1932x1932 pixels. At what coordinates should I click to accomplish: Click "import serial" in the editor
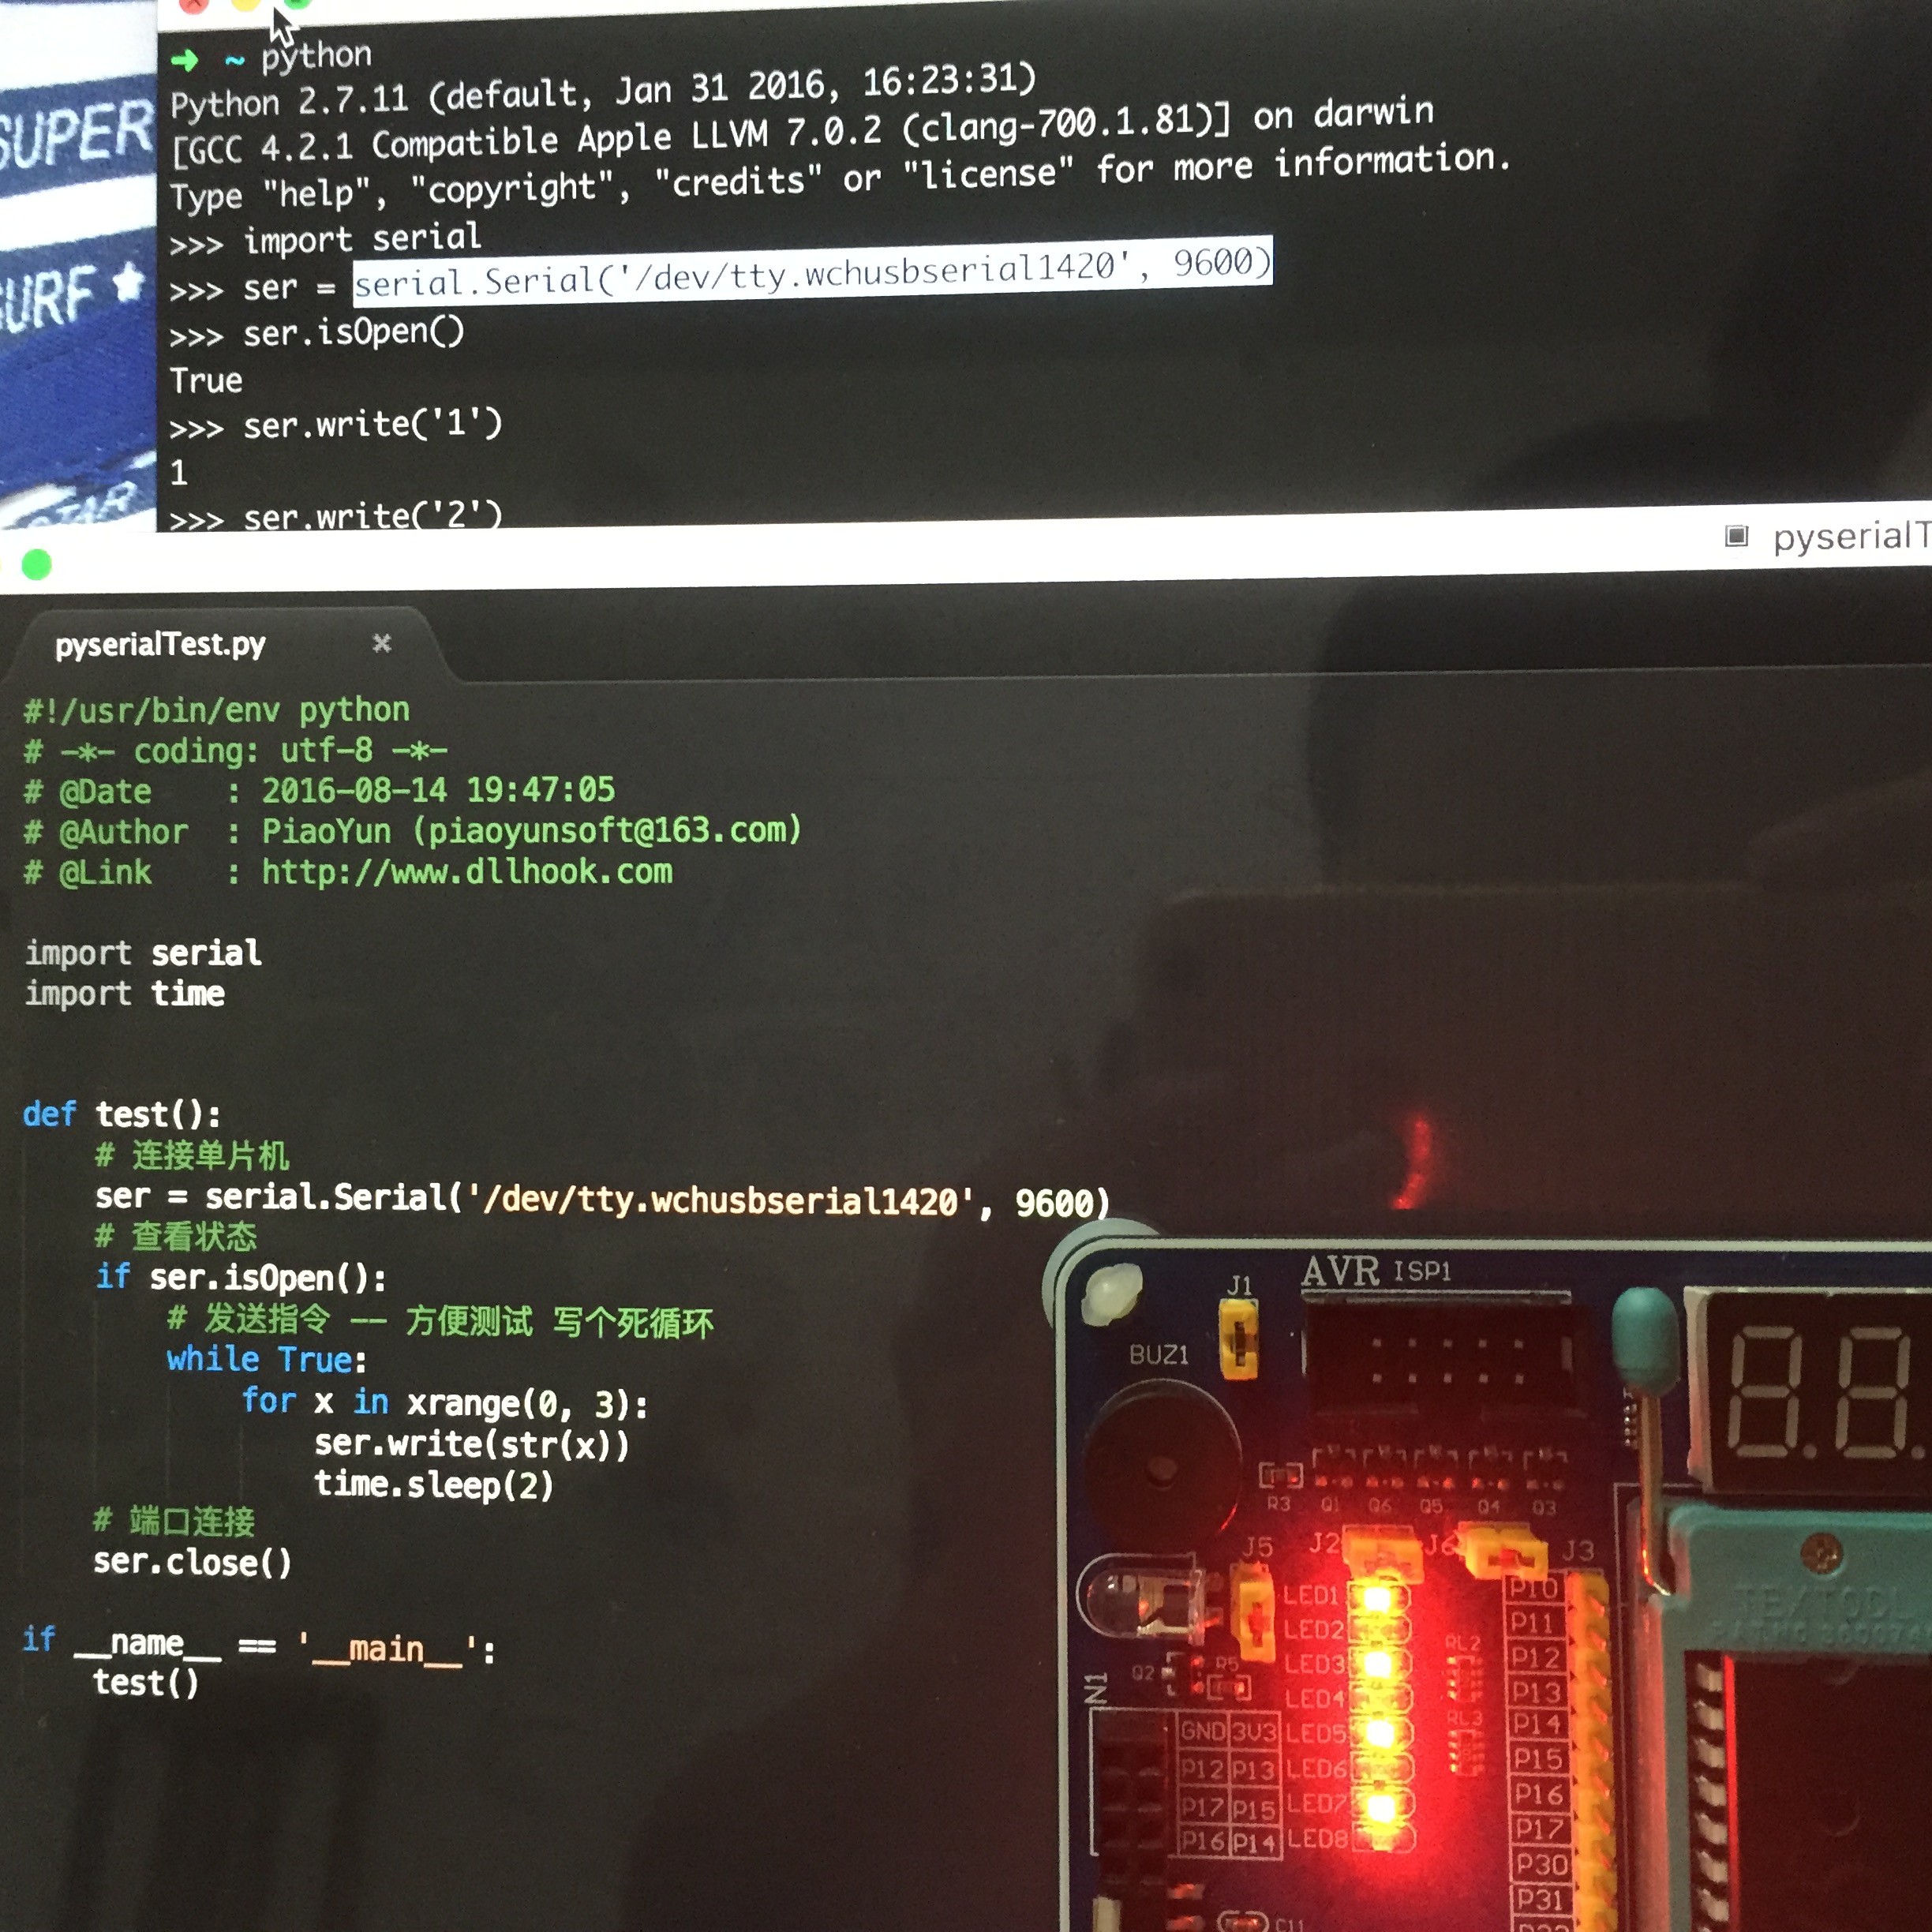point(143,953)
